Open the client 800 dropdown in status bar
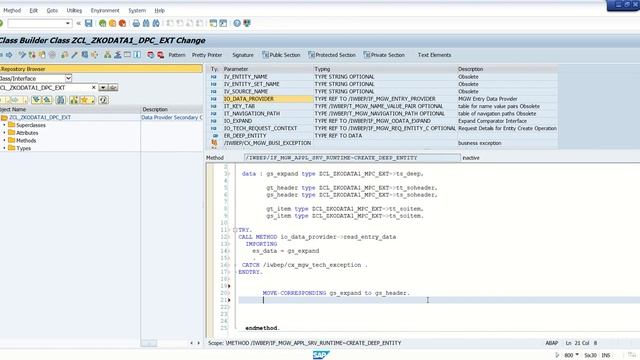Viewport: 640px width, 360px height. 577,355
